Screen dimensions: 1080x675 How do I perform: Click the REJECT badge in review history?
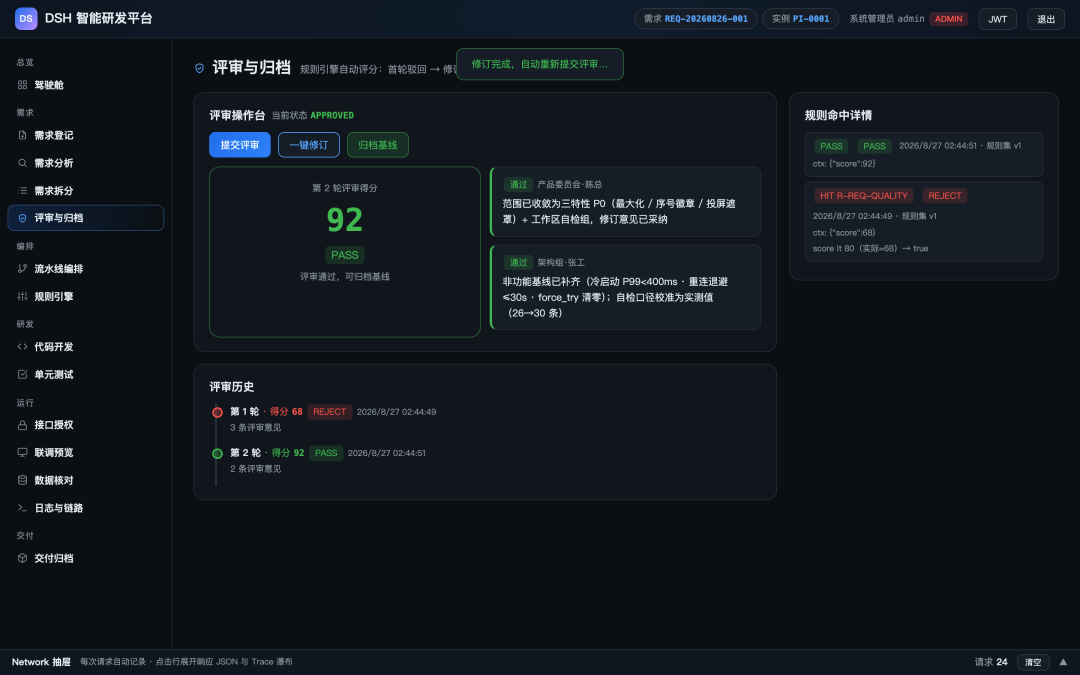329,412
